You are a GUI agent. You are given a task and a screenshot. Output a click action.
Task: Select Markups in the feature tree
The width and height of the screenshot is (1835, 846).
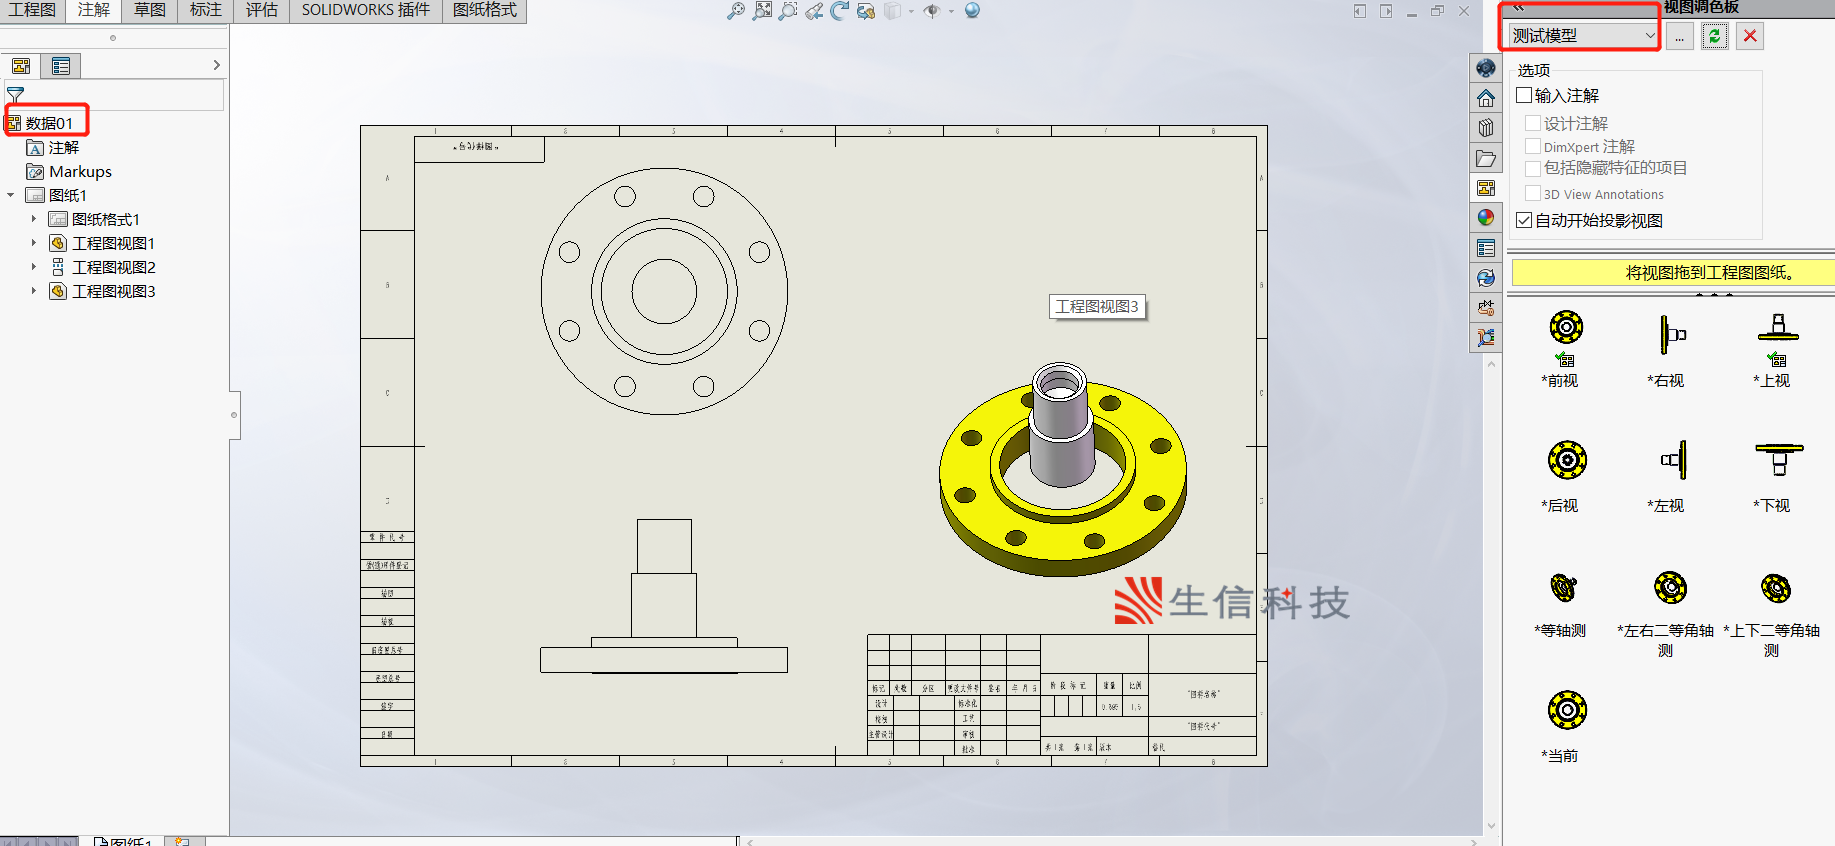coord(80,171)
